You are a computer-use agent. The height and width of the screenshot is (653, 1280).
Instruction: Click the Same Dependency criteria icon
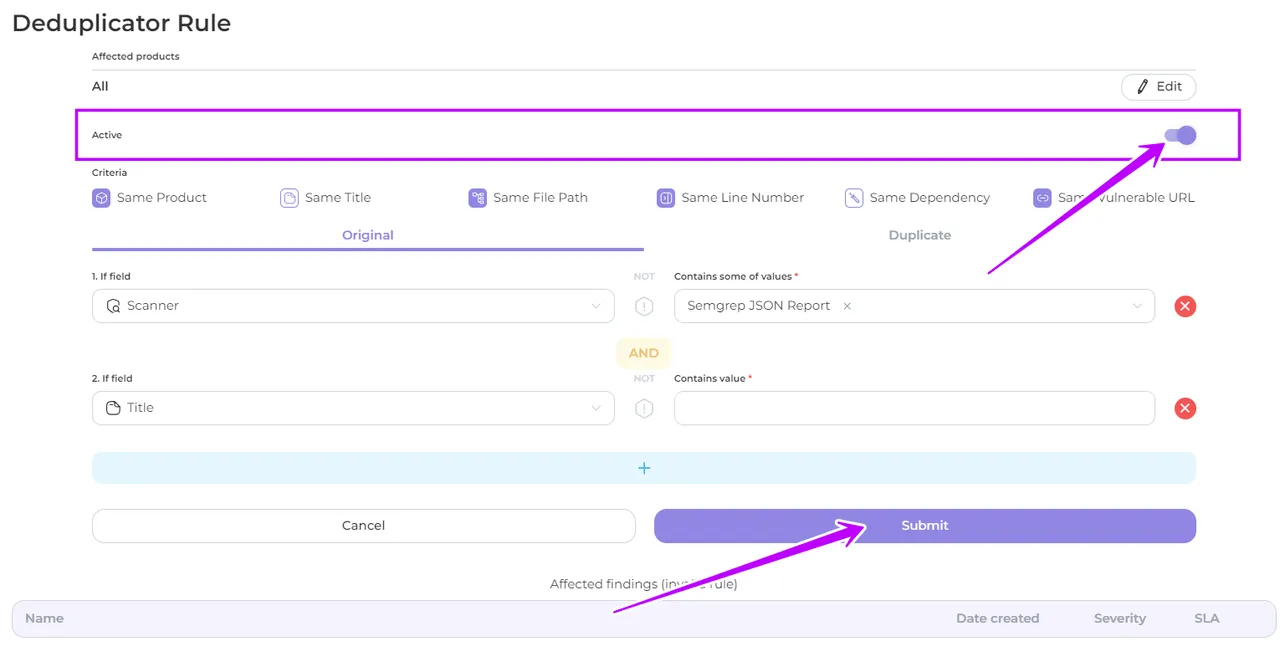tap(854, 198)
